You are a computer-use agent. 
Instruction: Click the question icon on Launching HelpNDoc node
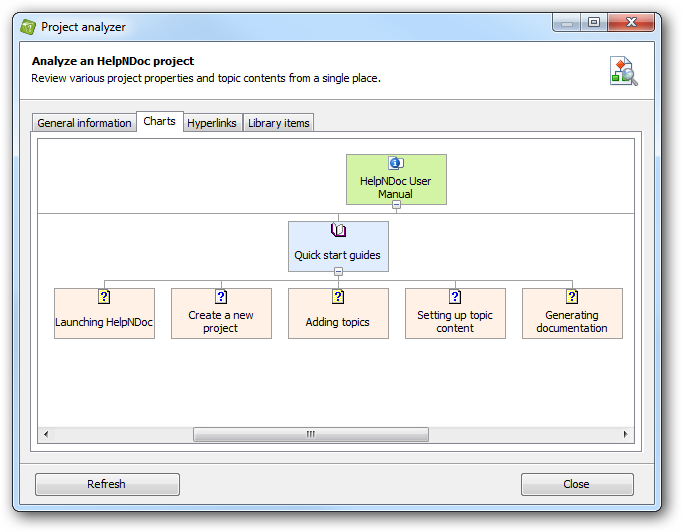click(104, 297)
